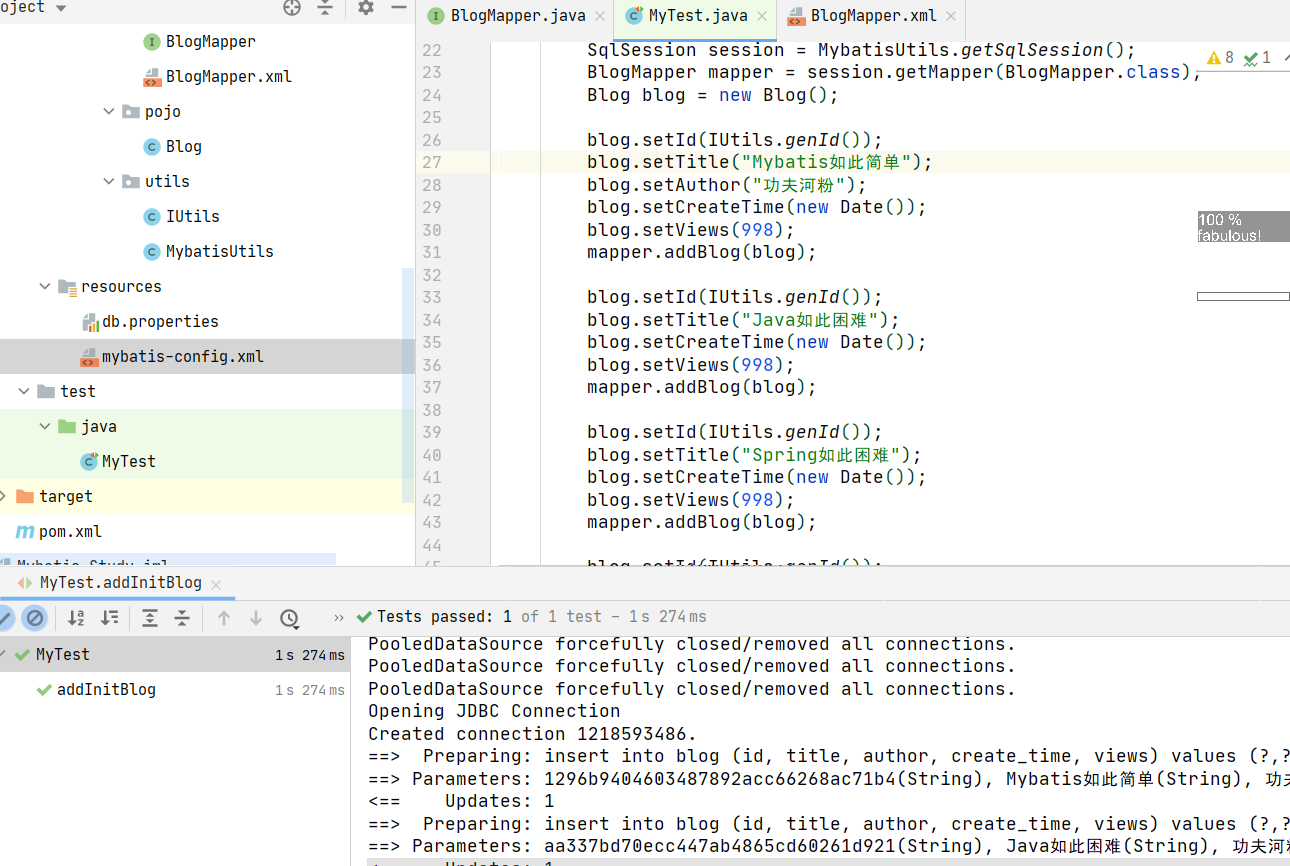The image size is (1290, 866).
Task: Hide the Project tool window
Action: pyautogui.click(x=399, y=8)
